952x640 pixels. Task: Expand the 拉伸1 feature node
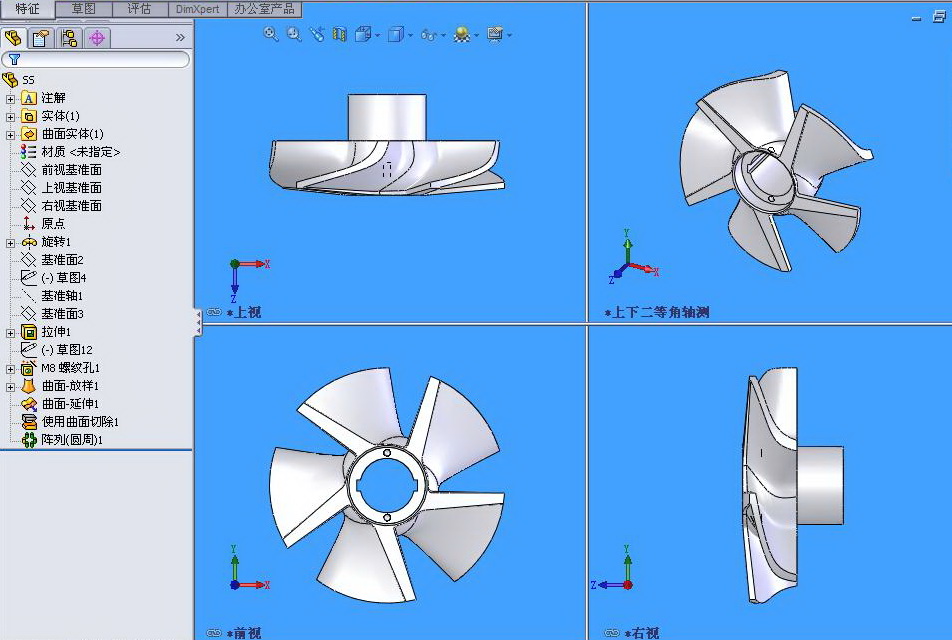(x=10, y=333)
